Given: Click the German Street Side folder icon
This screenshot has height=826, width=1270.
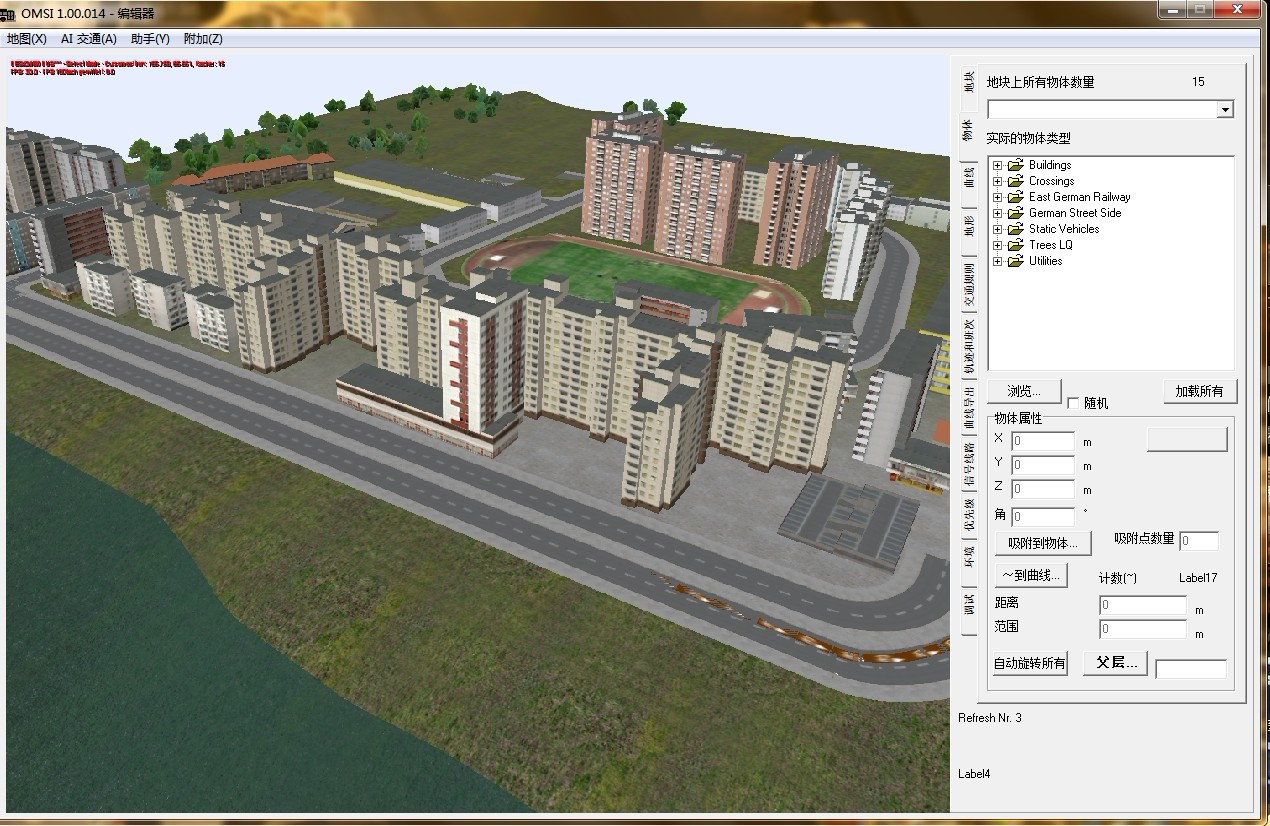Looking at the screenshot, I should pyautogui.click(x=1016, y=213).
